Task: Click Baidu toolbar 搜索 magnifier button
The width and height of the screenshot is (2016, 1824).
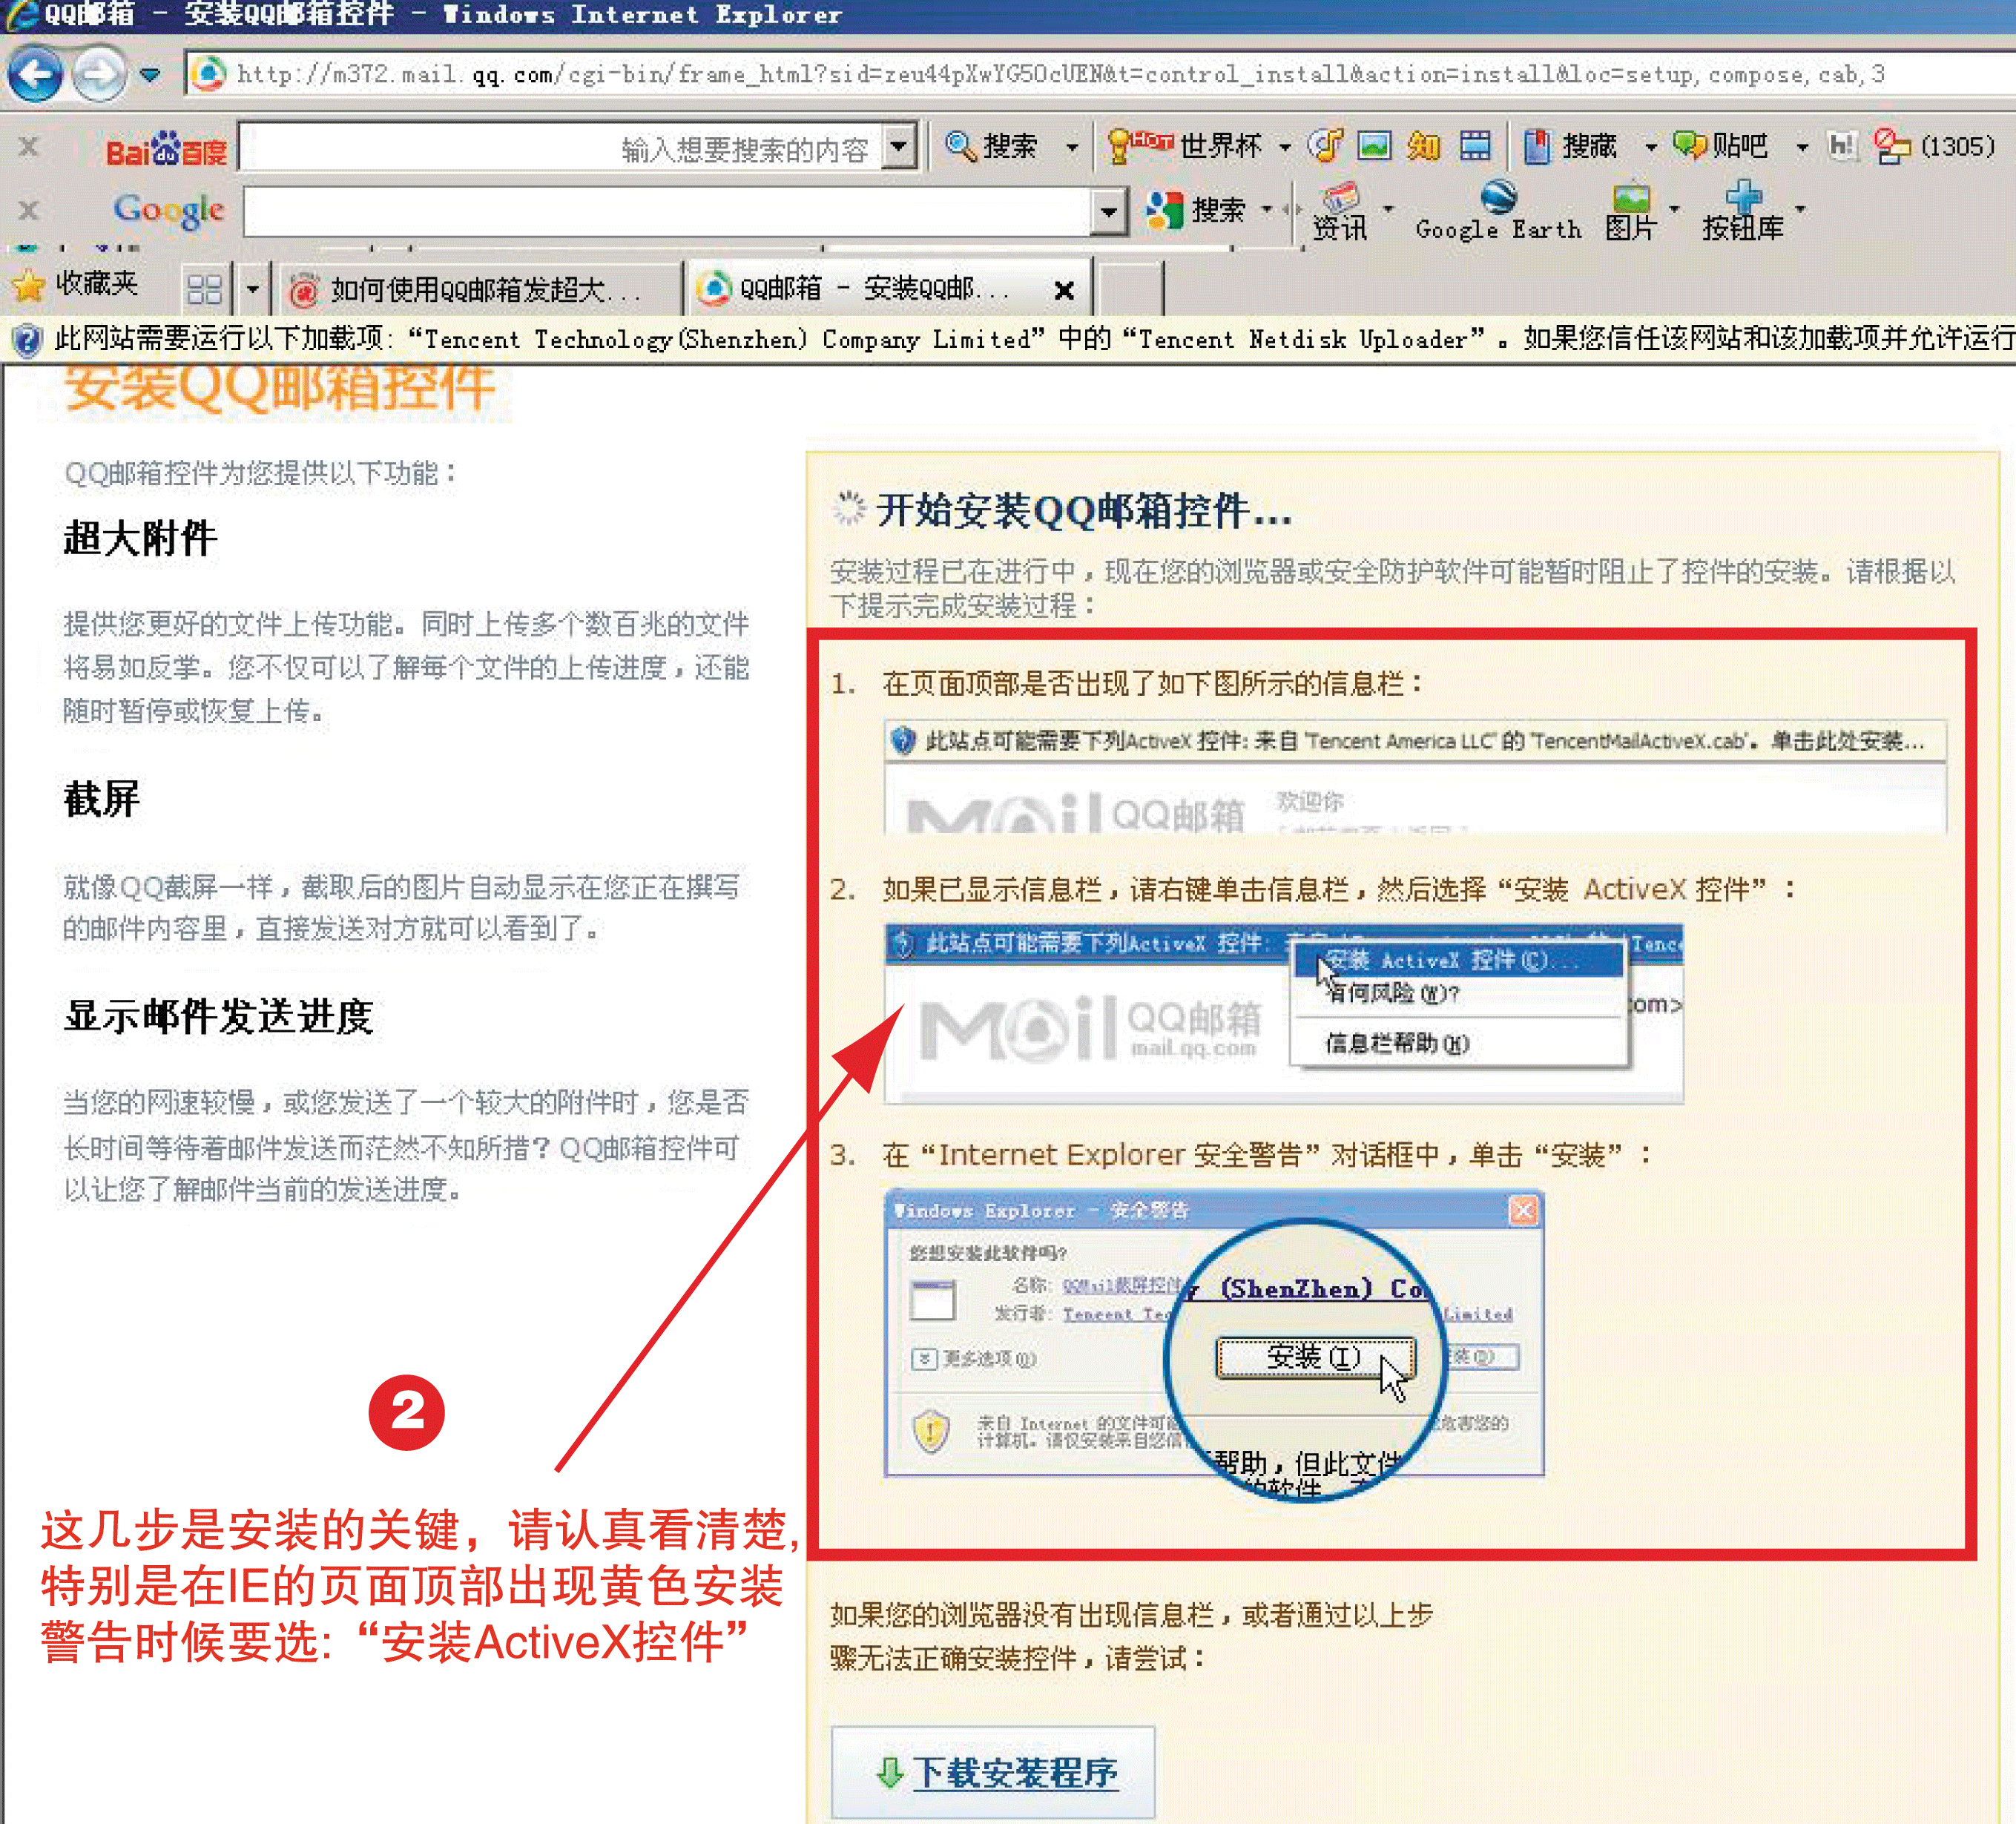Action: click(991, 147)
